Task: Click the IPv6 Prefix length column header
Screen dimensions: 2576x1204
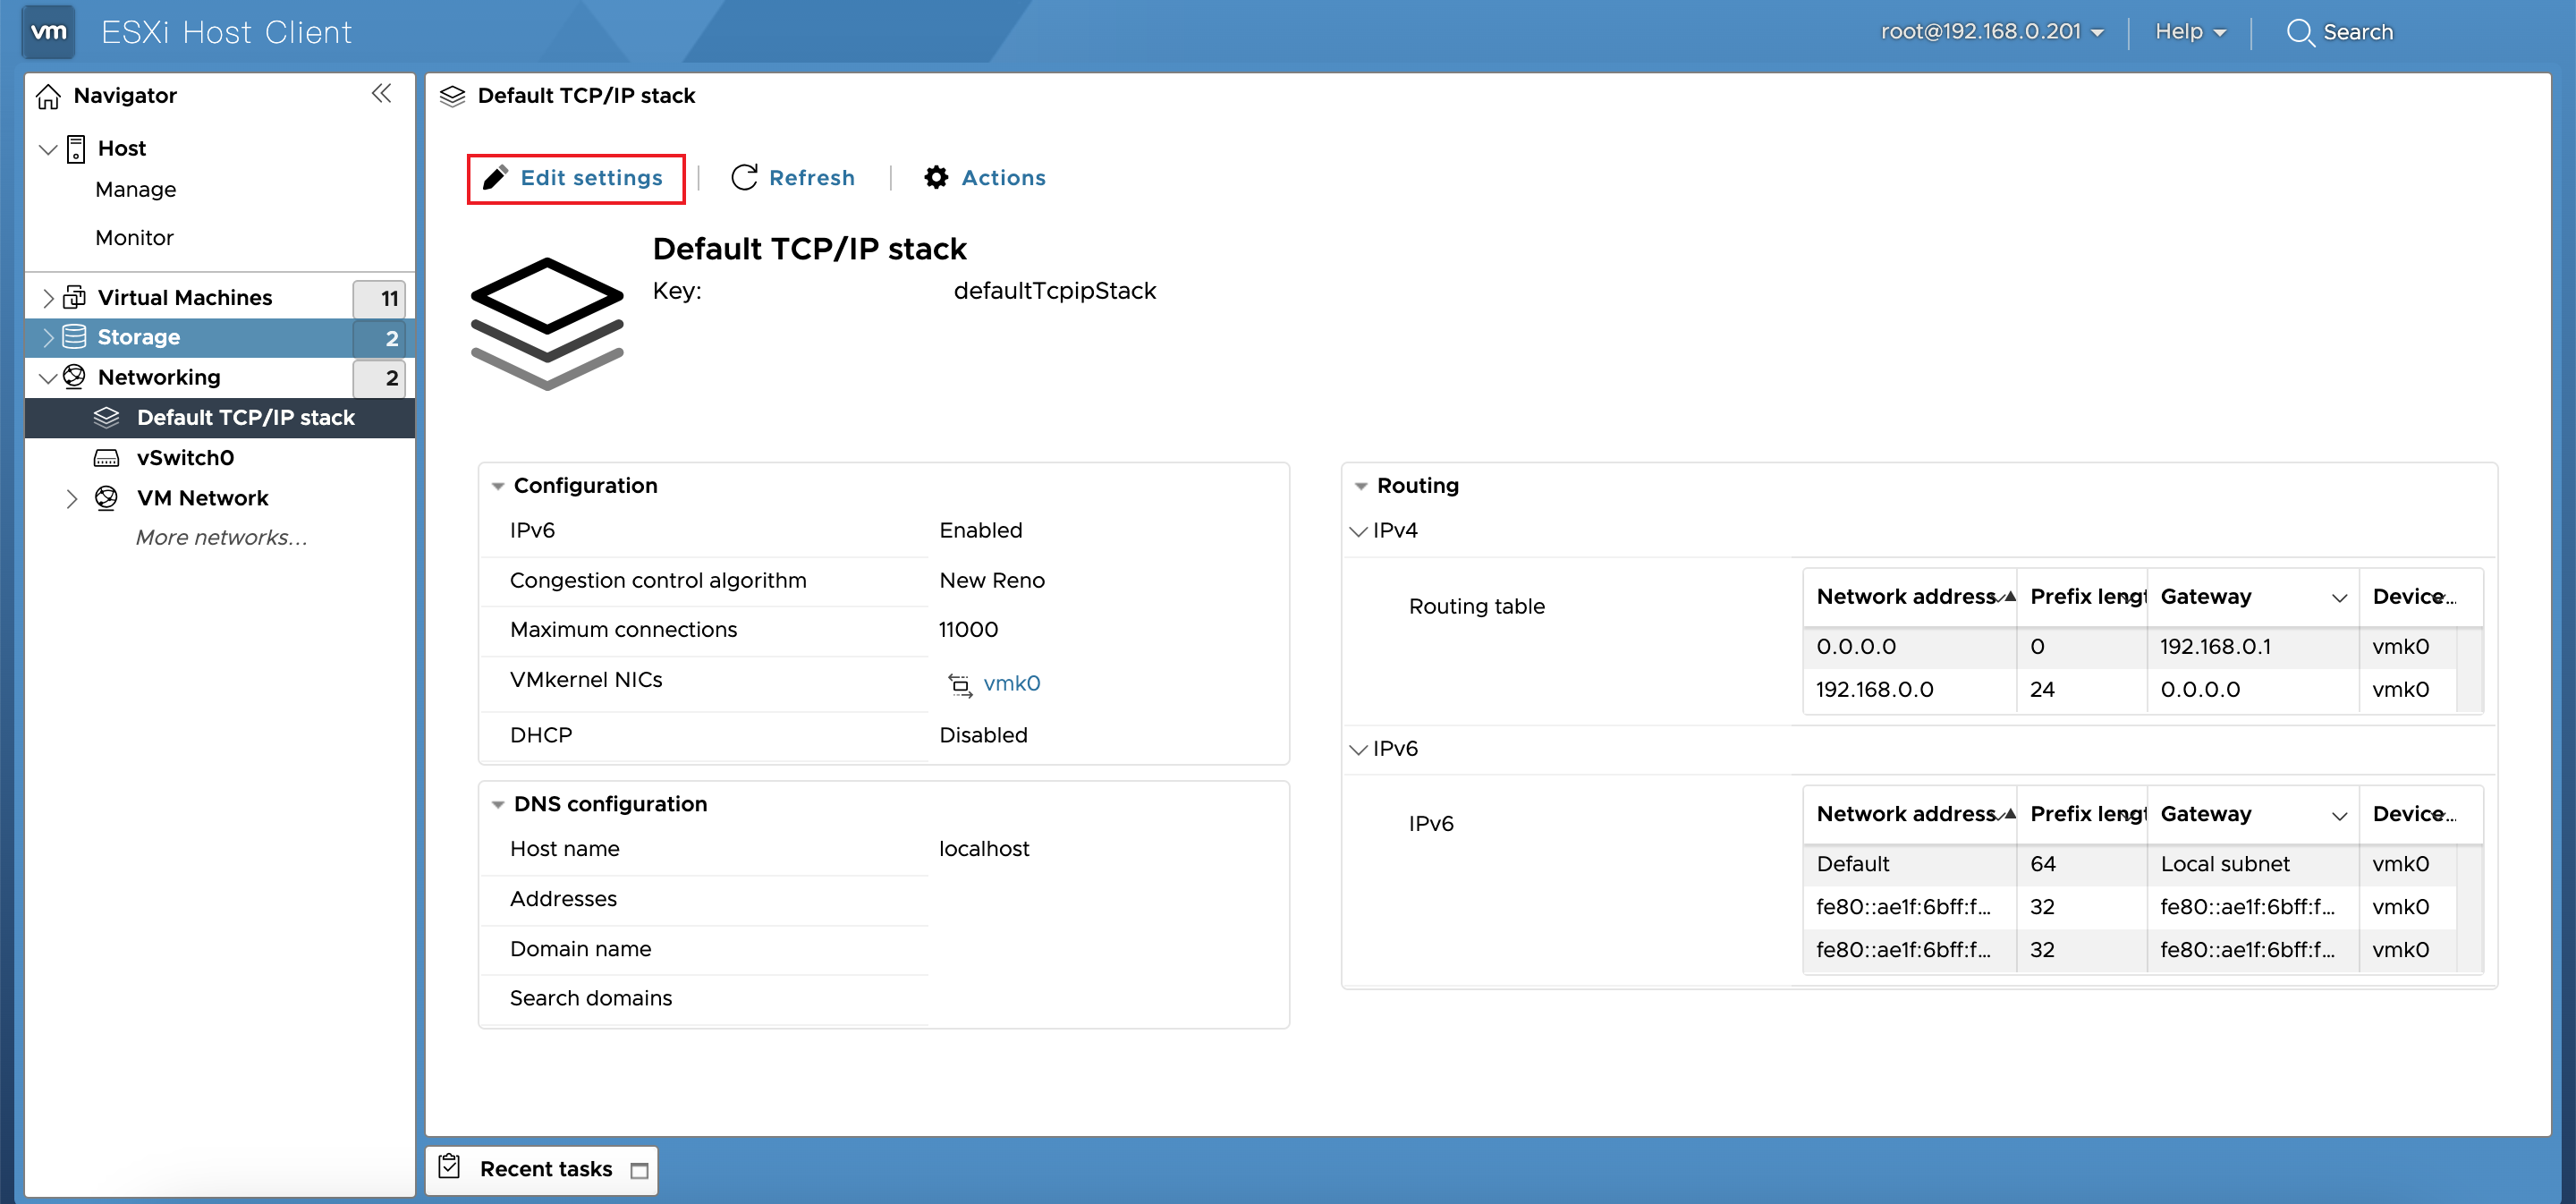Action: pyautogui.click(x=2082, y=814)
